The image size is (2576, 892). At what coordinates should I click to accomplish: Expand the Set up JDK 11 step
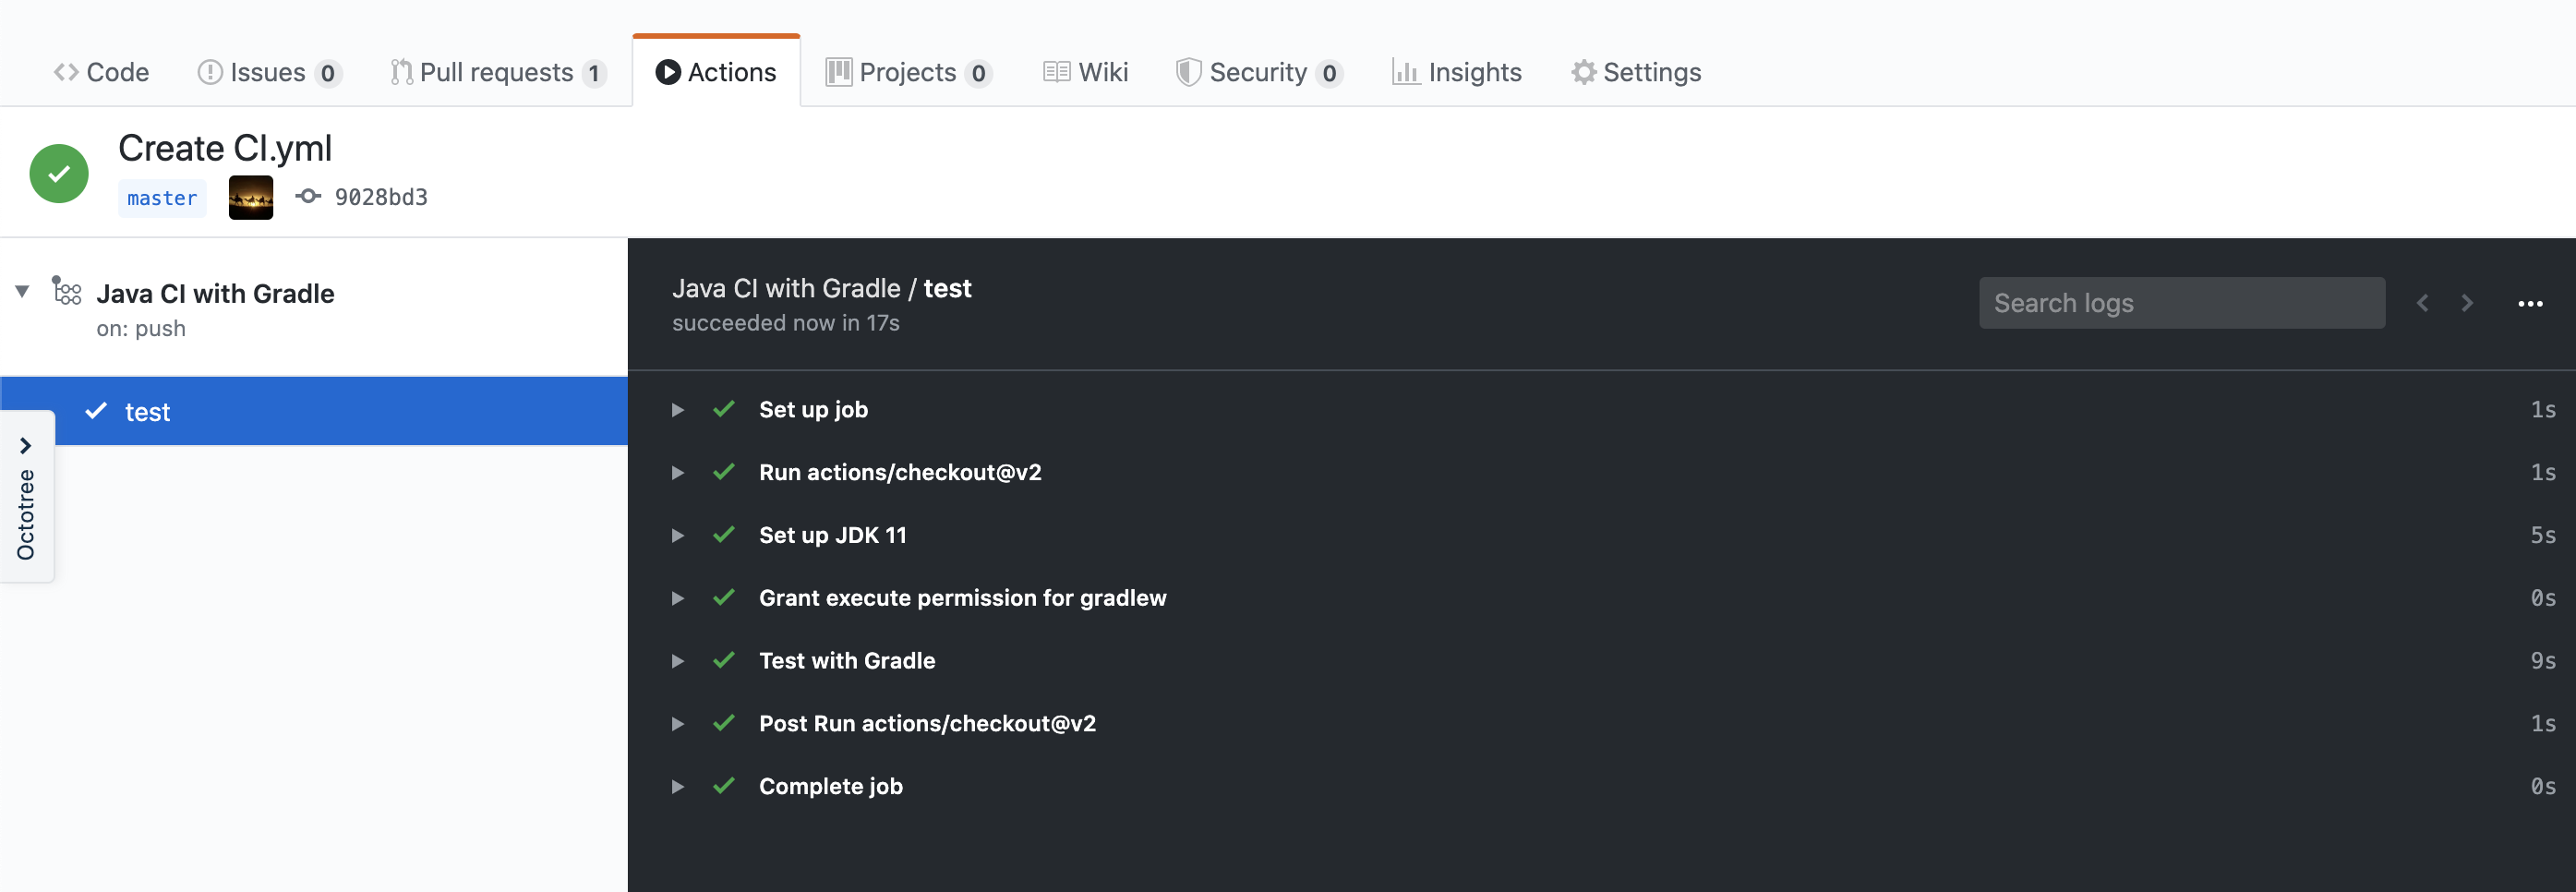point(678,536)
